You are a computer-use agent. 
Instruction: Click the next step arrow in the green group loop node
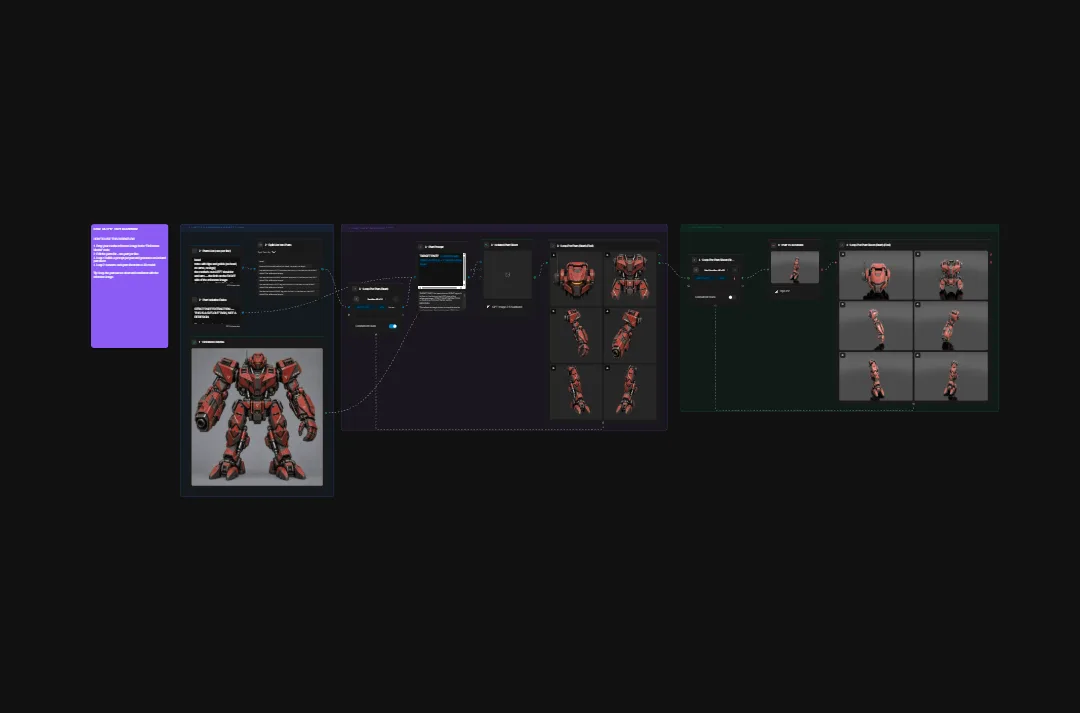coord(735,270)
